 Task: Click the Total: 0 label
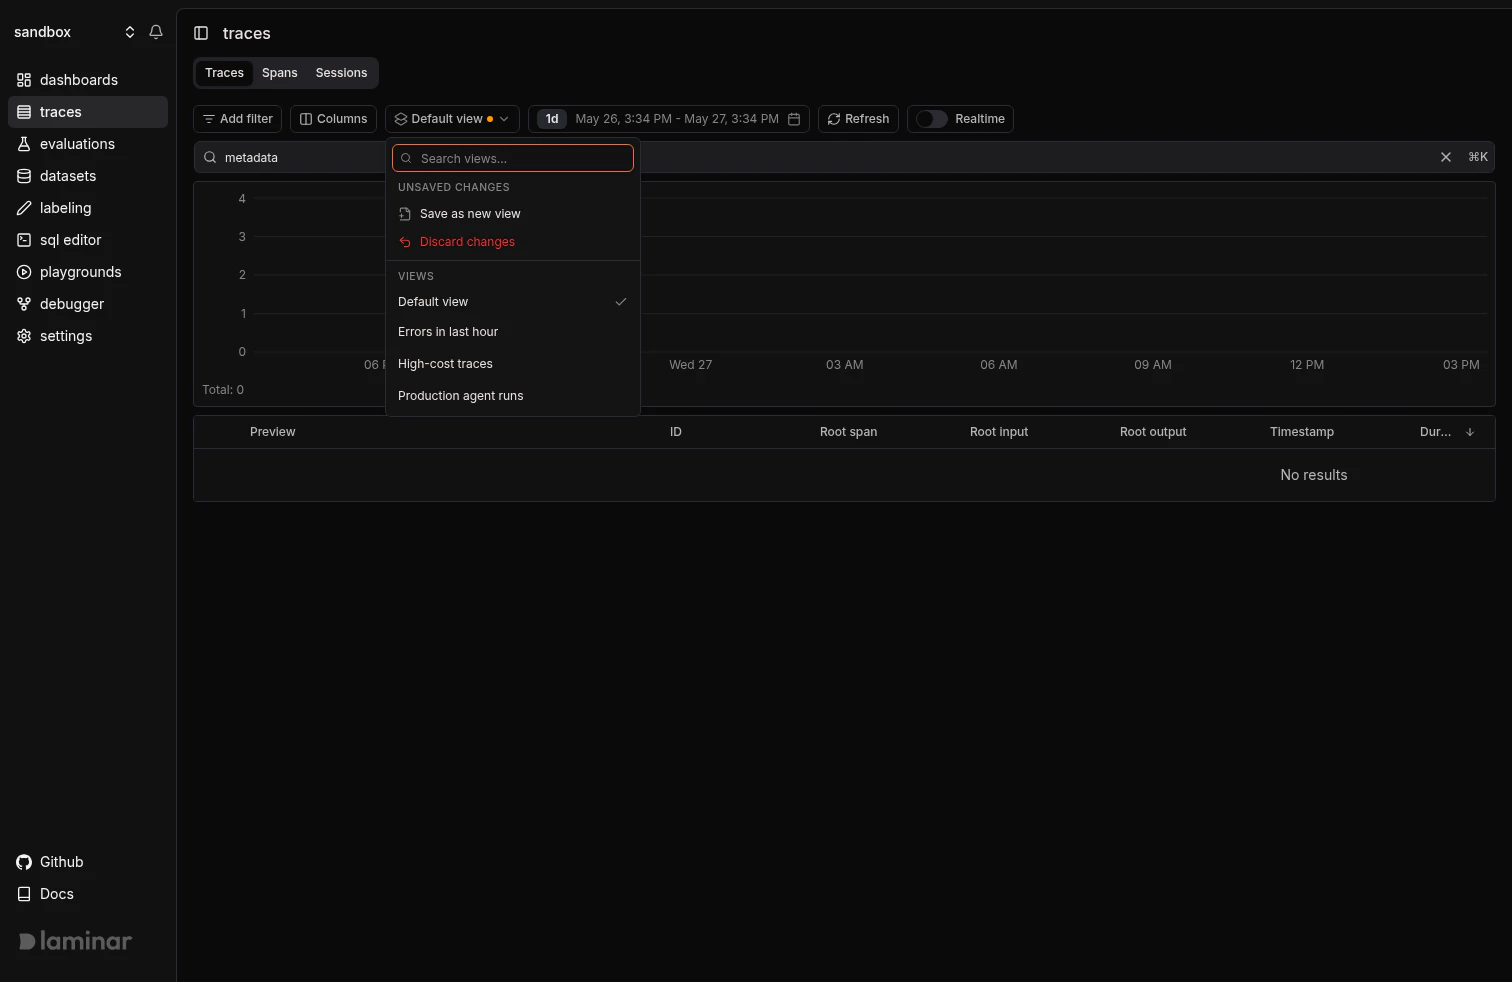[223, 390]
